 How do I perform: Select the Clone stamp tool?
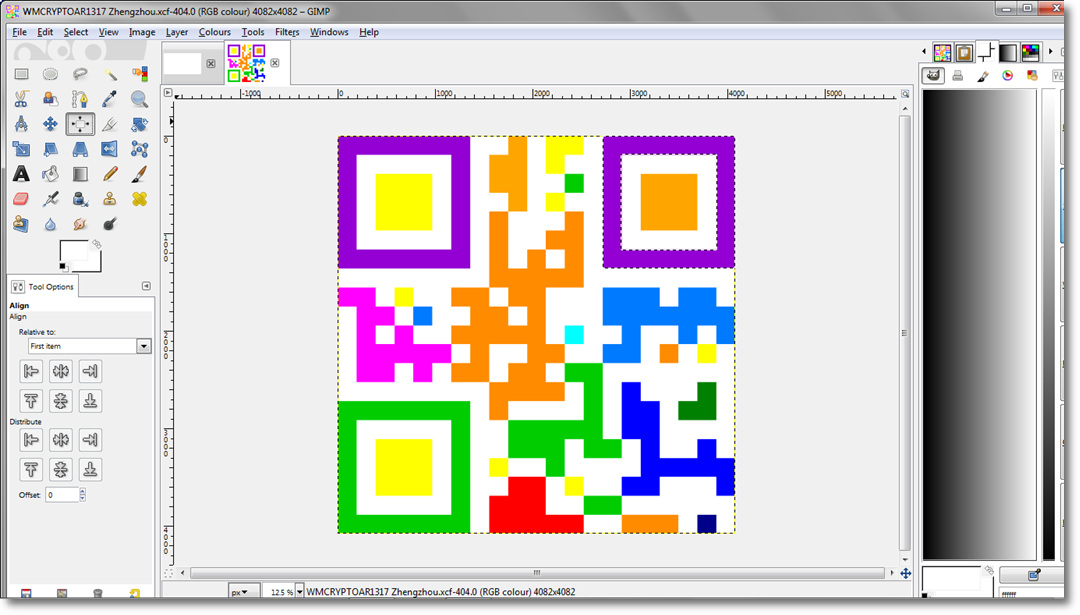coord(110,199)
